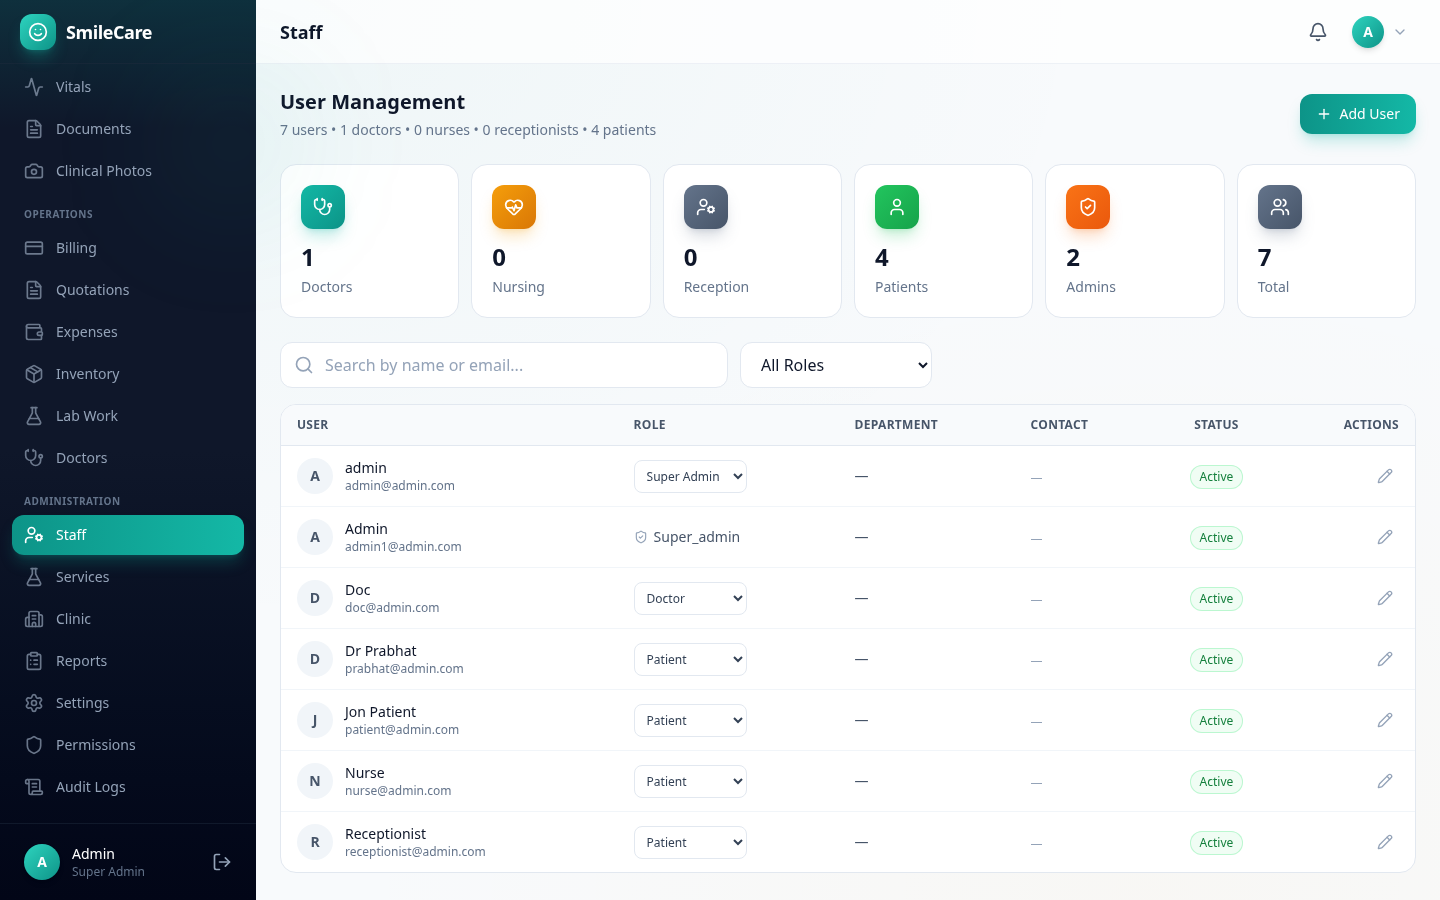1440x900 pixels.
Task: Open Doctor role dropdown for Doc
Action: tap(690, 598)
